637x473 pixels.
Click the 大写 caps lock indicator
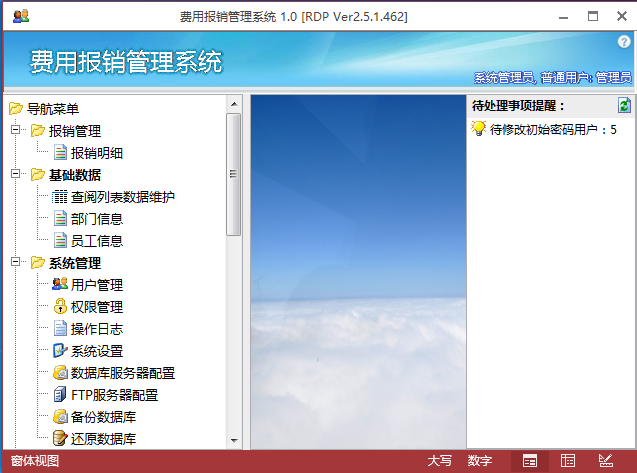[440, 461]
